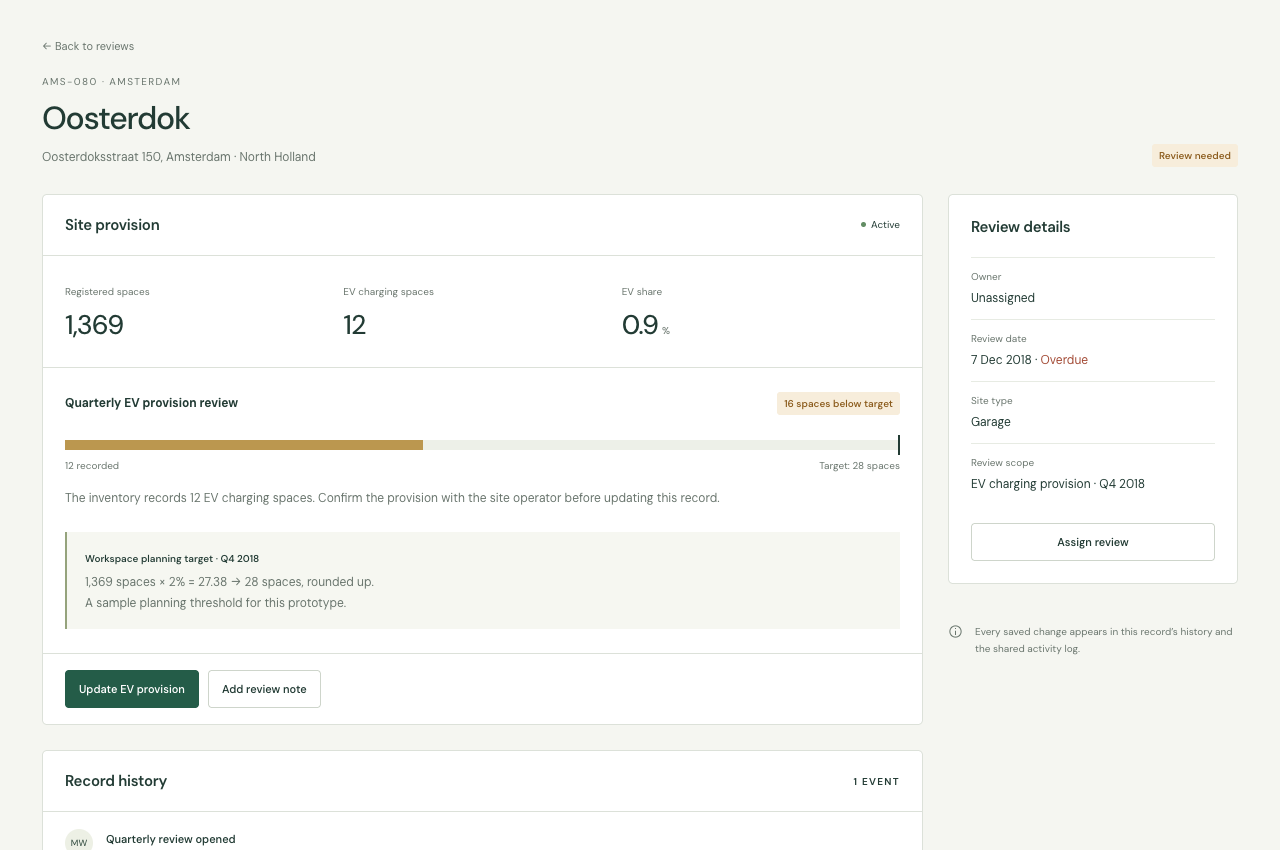Viewport: 1280px width, 850px height.
Task: Click the '1 EVENT' counter in Record history
Action: point(876,782)
